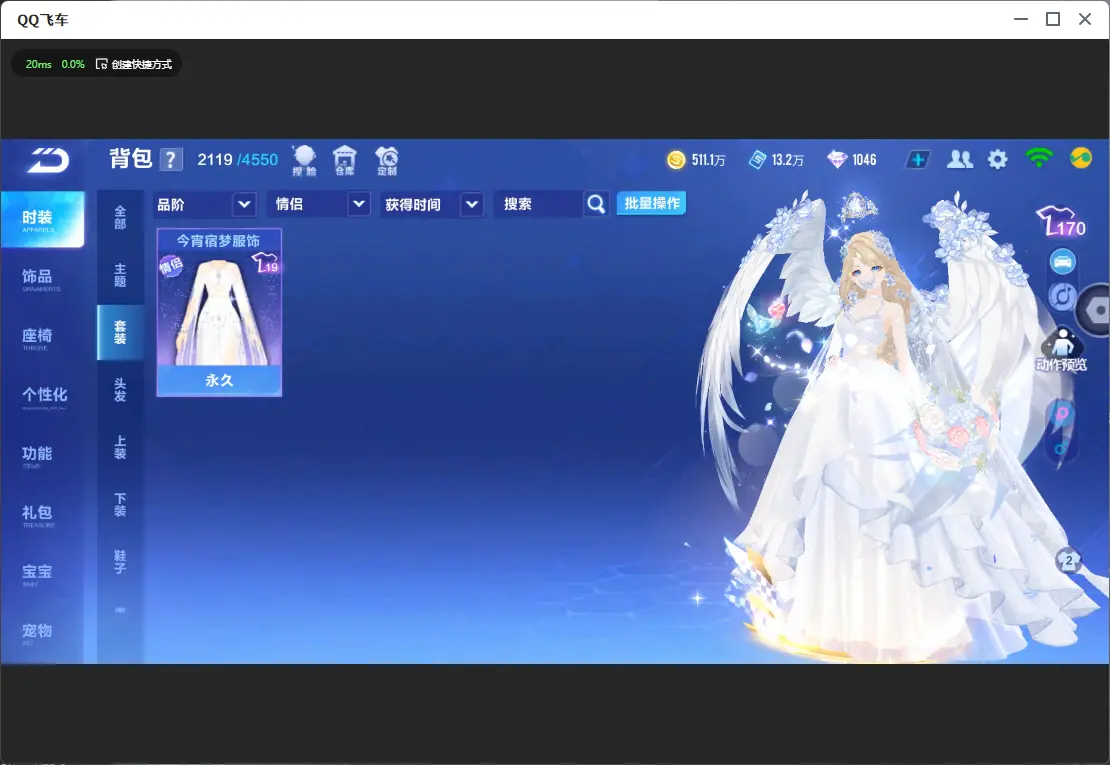
Task: Click the diamond currency icon
Action: click(837, 160)
